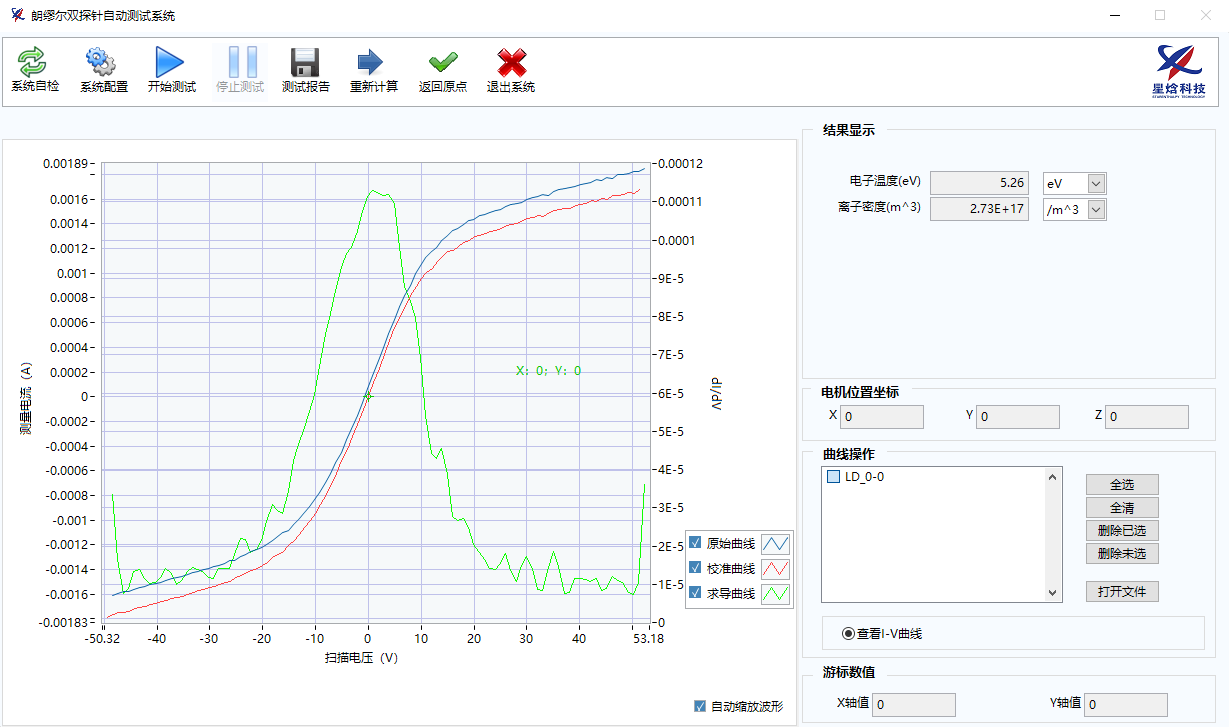This screenshot has height=727, width=1229.
Task: Click 重新计算 blue arrow icon
Action: pos(373,63)
